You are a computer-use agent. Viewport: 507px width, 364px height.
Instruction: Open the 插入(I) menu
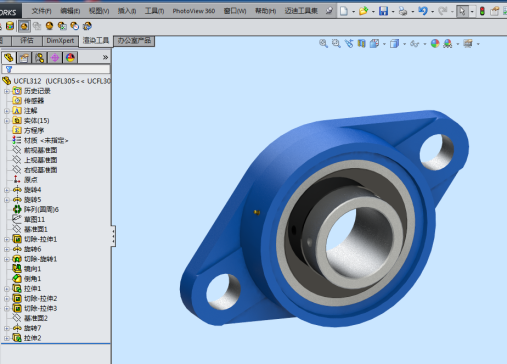tap(127, 11)
